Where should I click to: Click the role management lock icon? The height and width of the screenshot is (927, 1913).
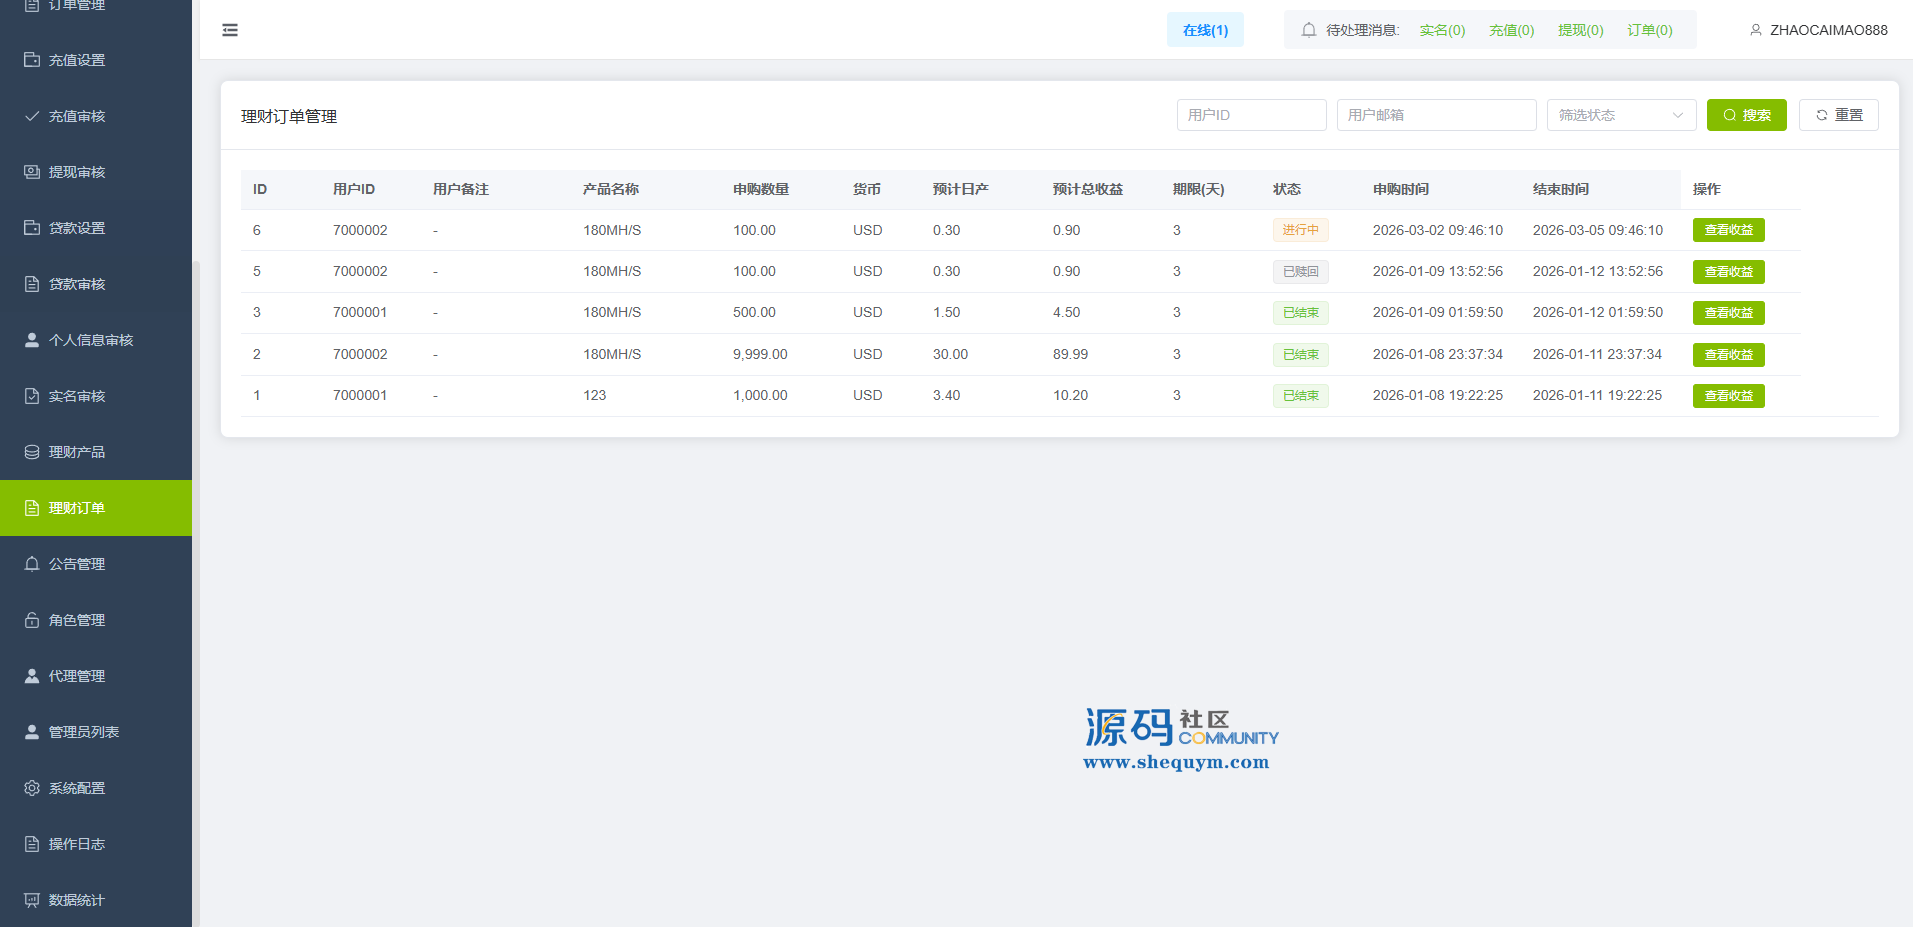pos(32,620)
